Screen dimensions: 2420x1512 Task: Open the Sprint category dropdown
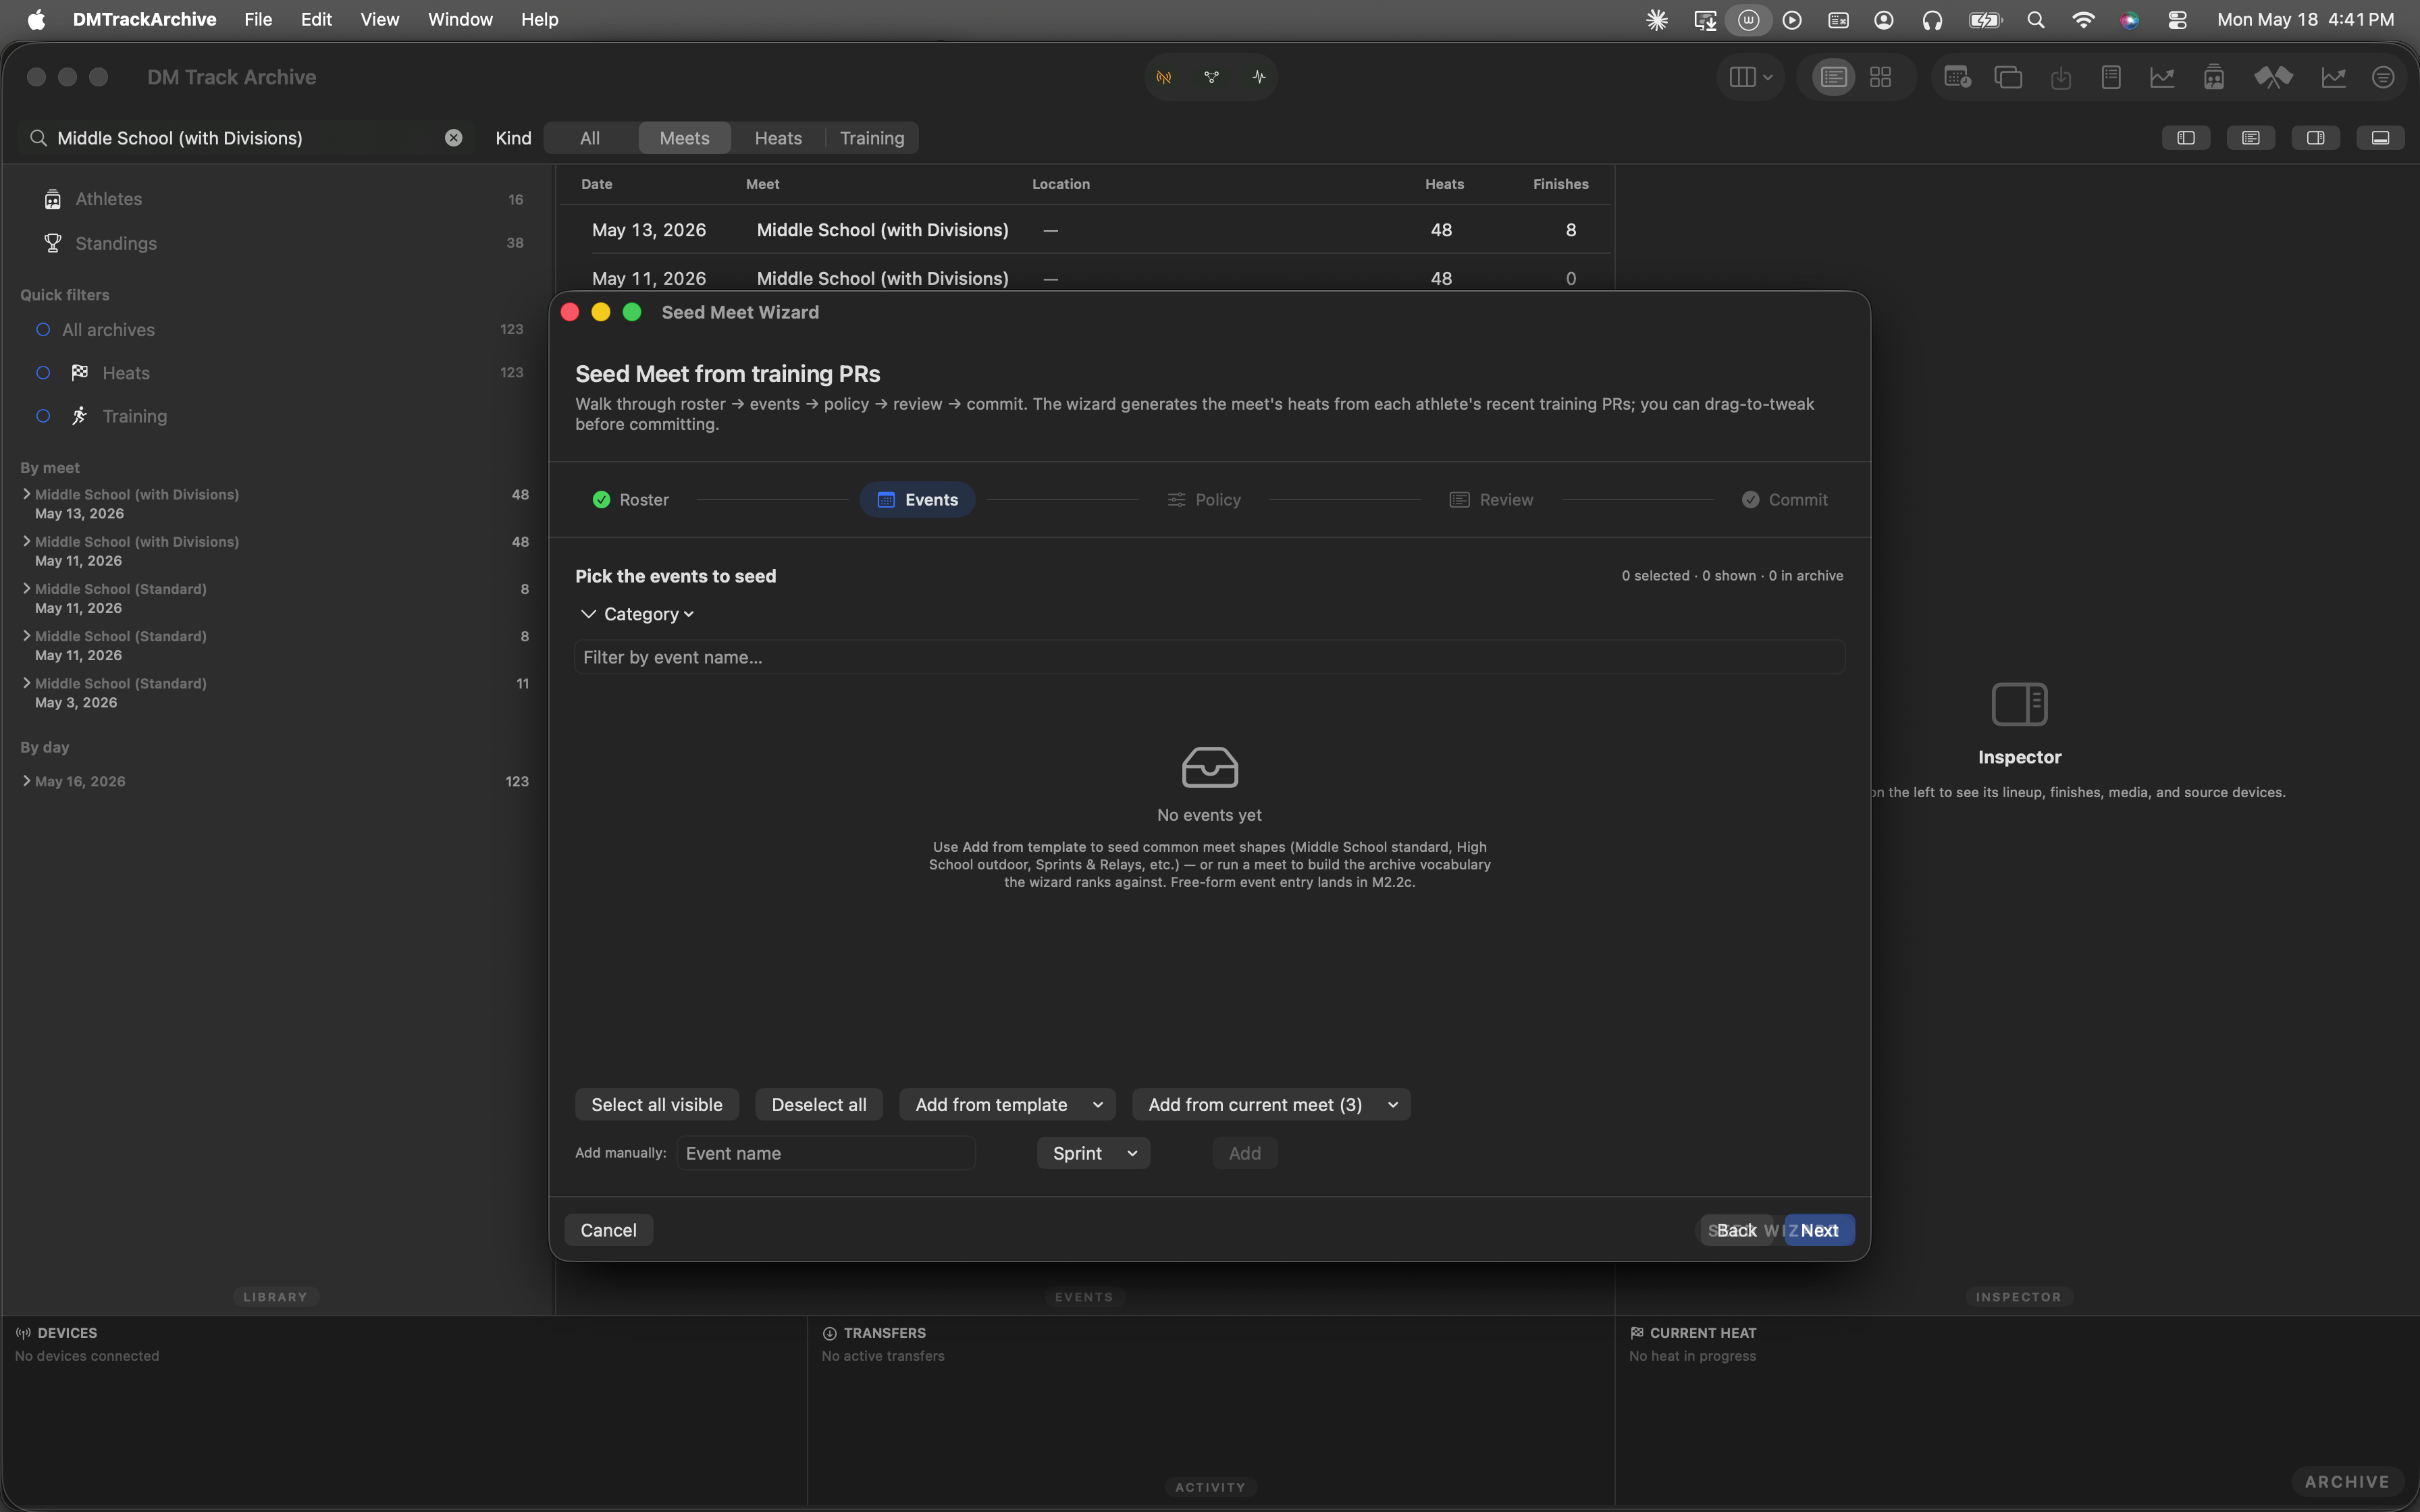click(1094, 1153)
